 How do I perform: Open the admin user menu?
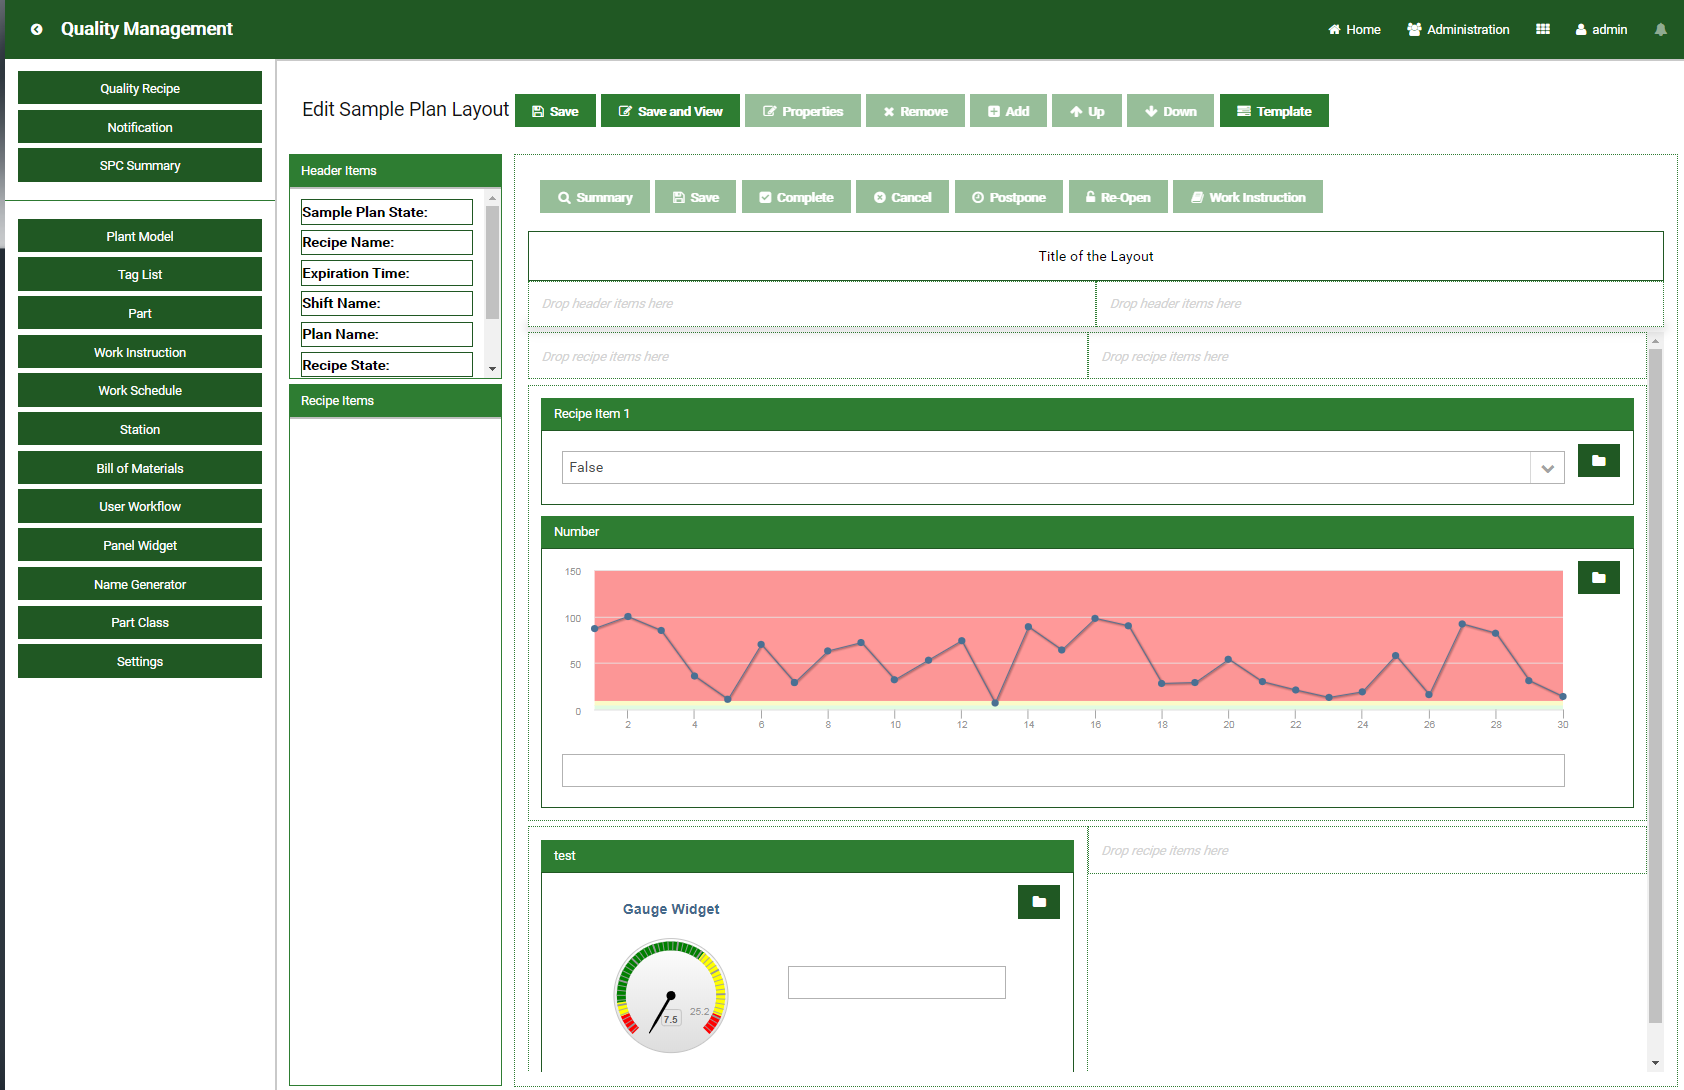(x=1601, y=30)
